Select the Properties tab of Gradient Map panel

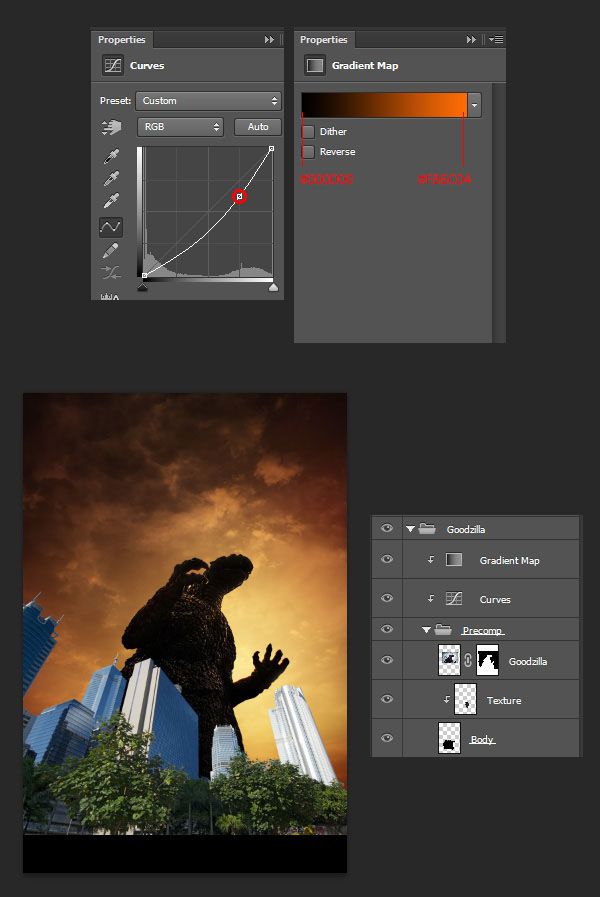pos(323,39)
